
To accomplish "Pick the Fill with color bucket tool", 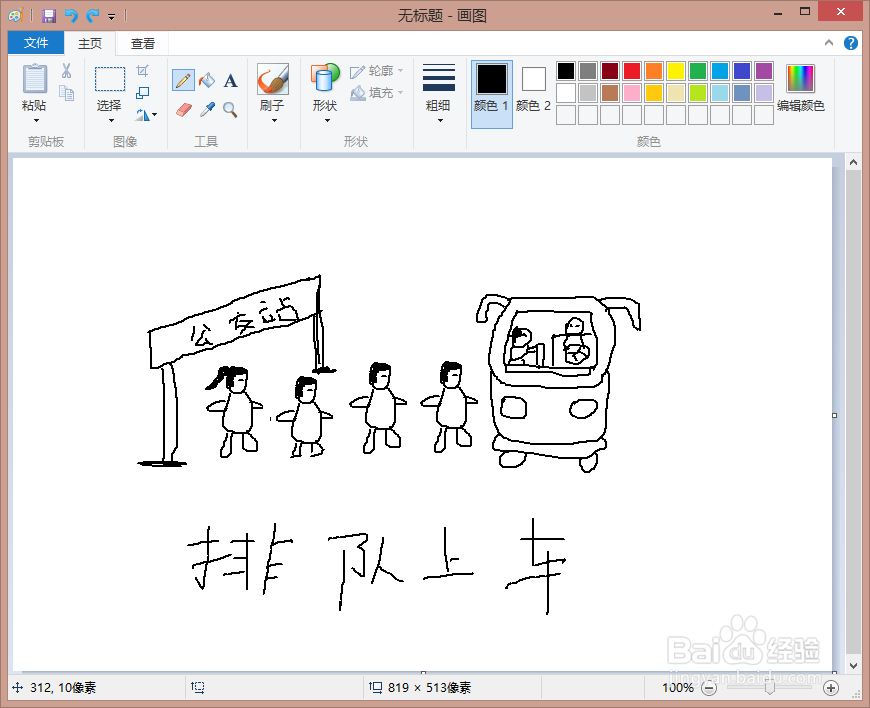I will pos(206,78).
